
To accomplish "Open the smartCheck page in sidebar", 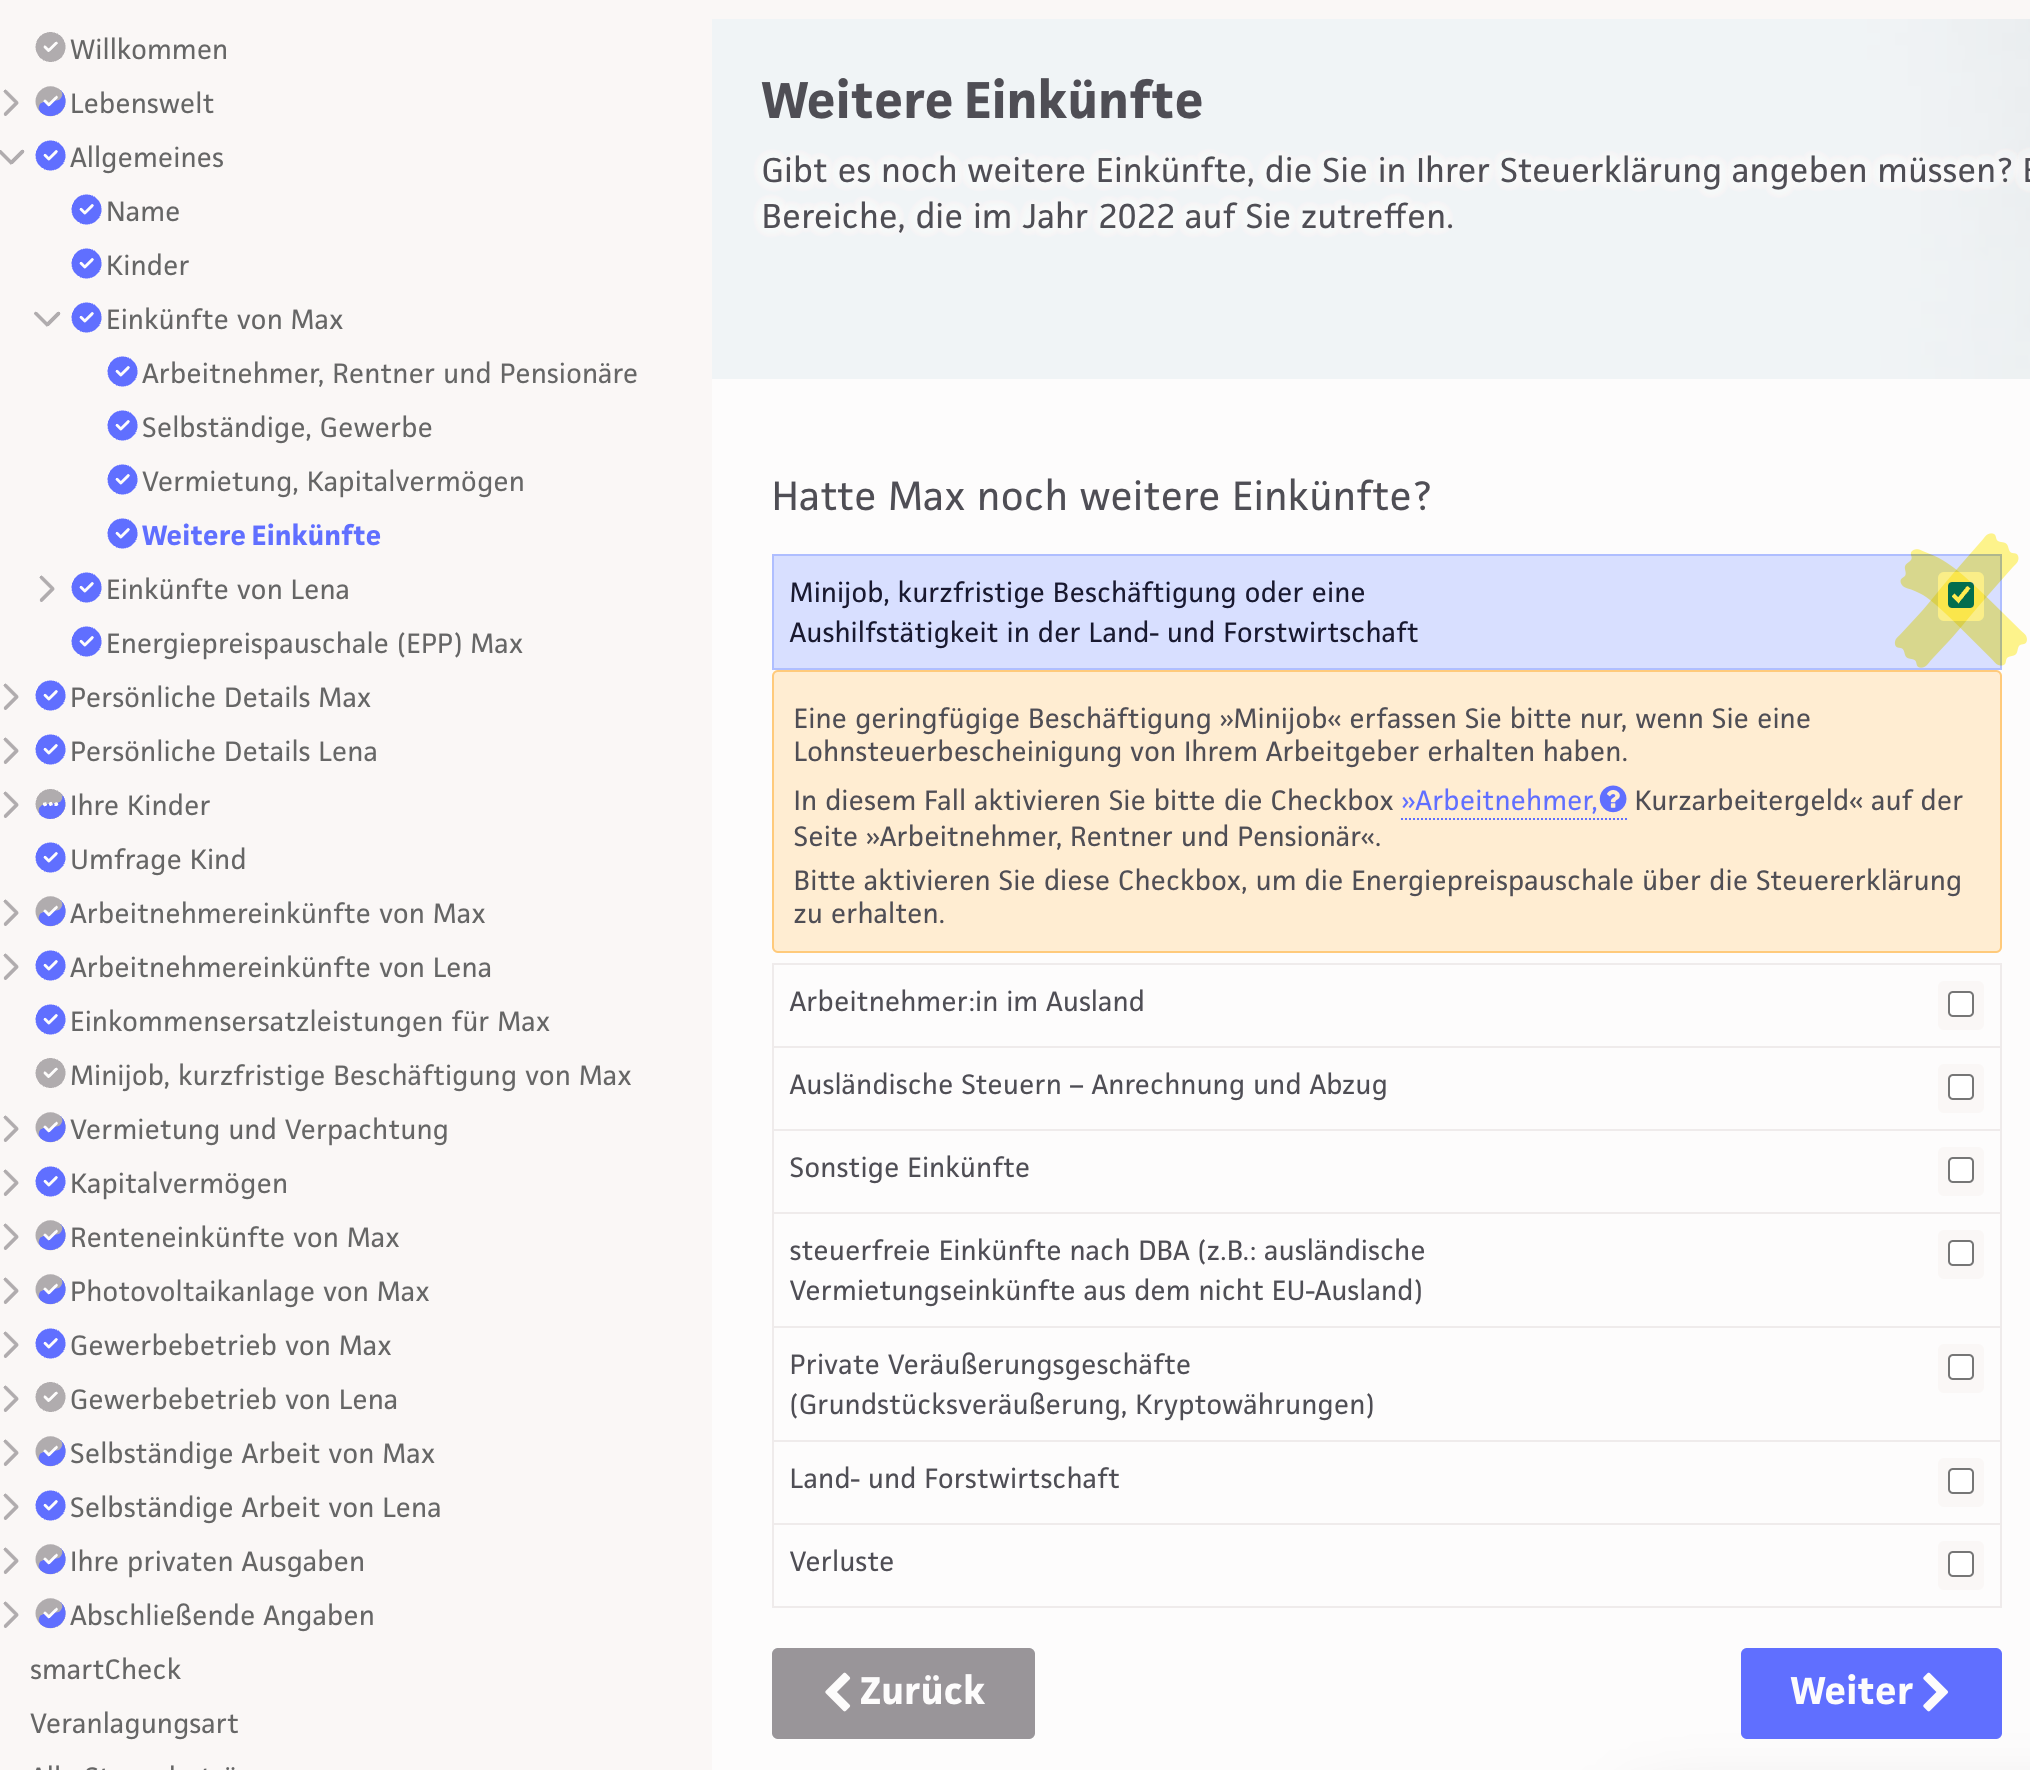I will (x=105, y=1669).
